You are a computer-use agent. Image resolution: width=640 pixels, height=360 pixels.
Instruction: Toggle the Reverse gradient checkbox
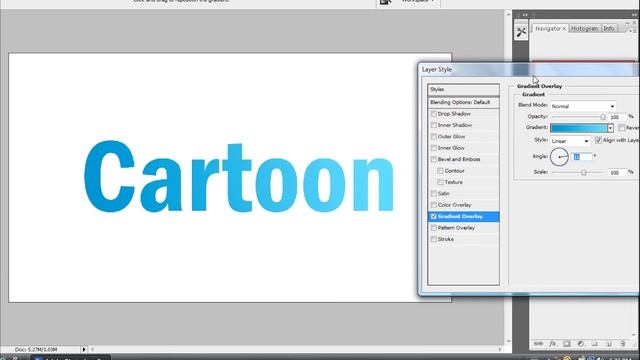(x=621, y=128)
